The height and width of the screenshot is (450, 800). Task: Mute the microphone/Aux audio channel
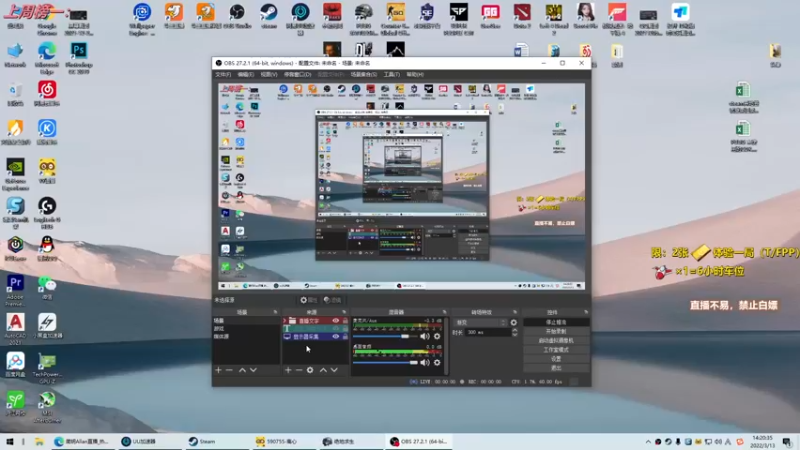click(424, 336)
